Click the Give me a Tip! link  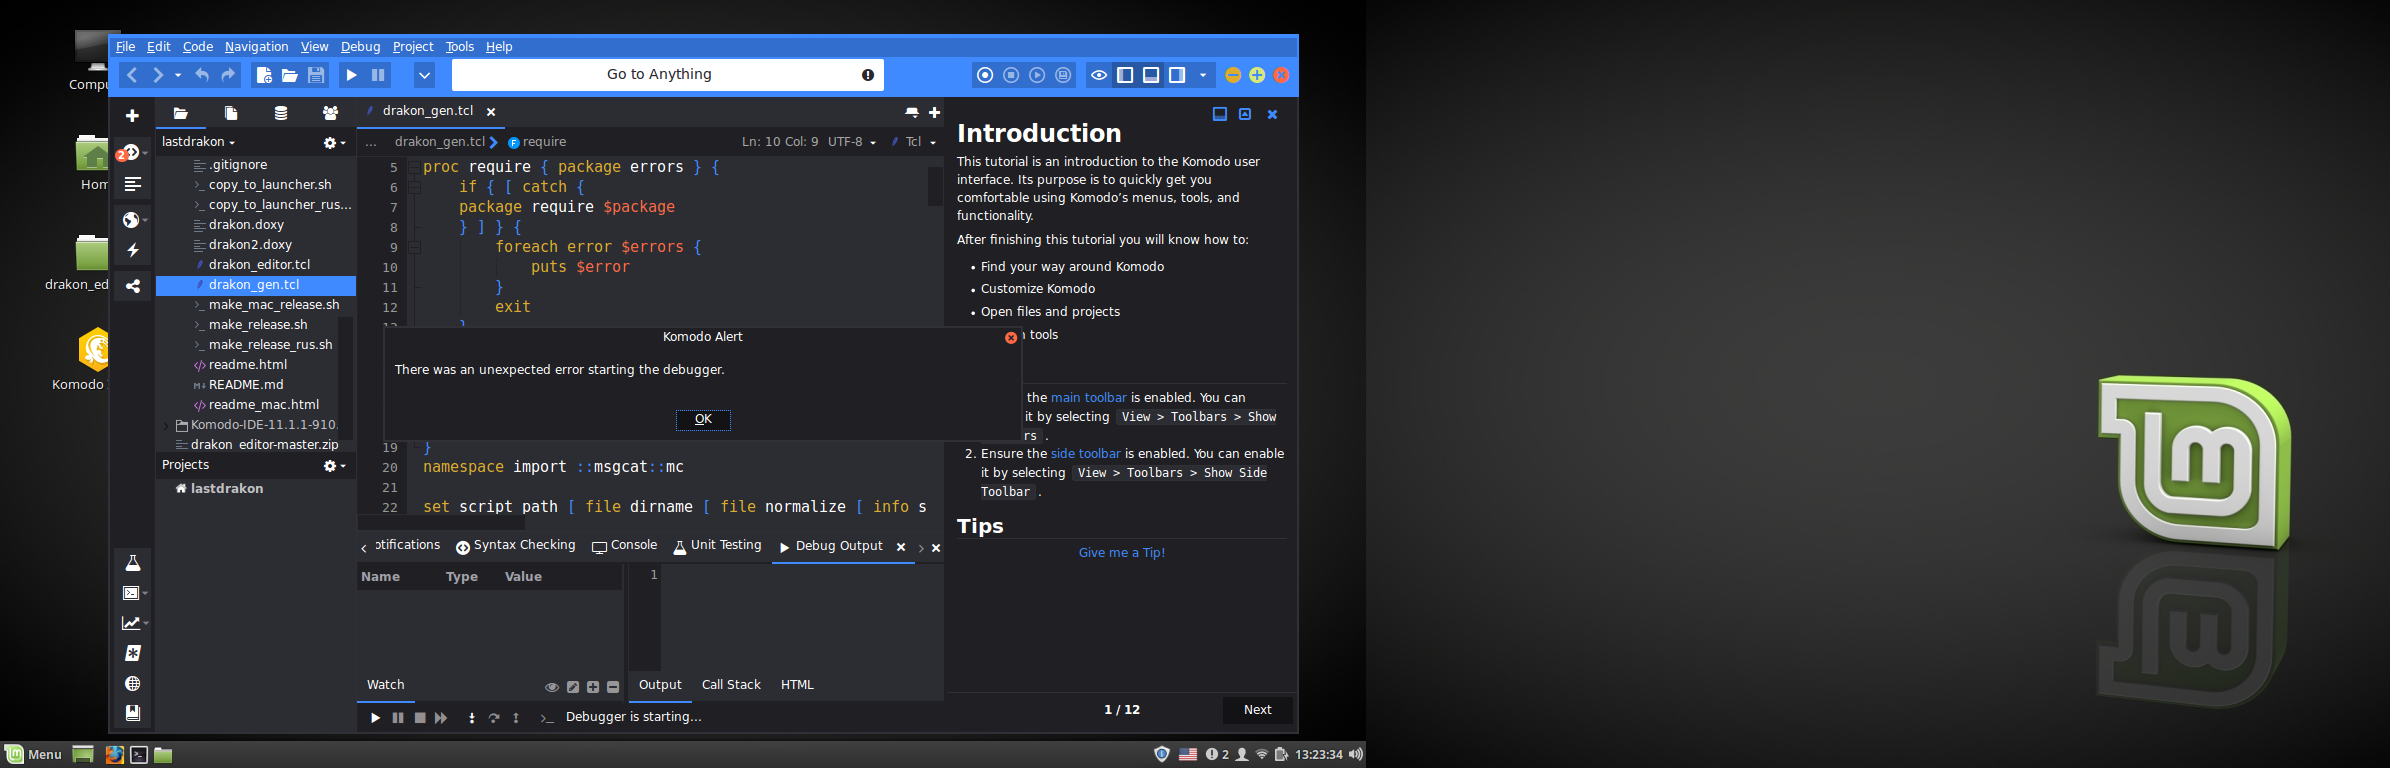click(1121, 553)
